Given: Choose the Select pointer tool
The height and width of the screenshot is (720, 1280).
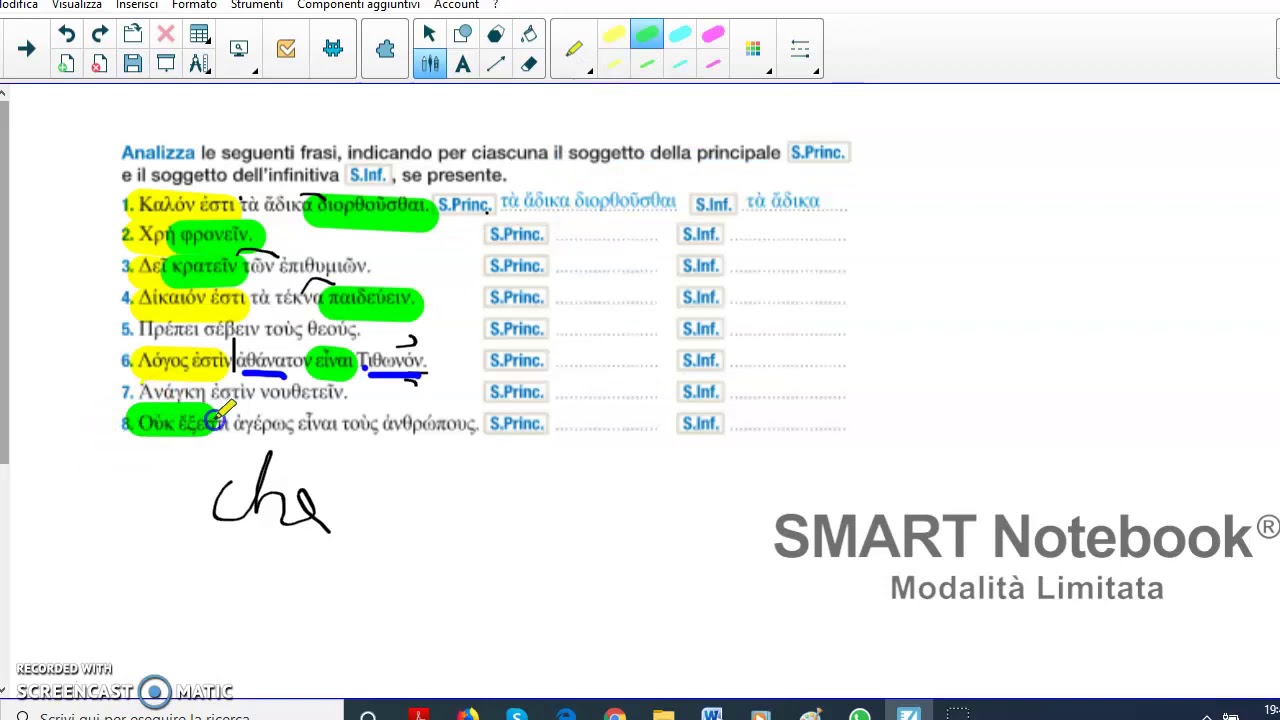Looking at the screenshot, I should [x=429, y=35].
